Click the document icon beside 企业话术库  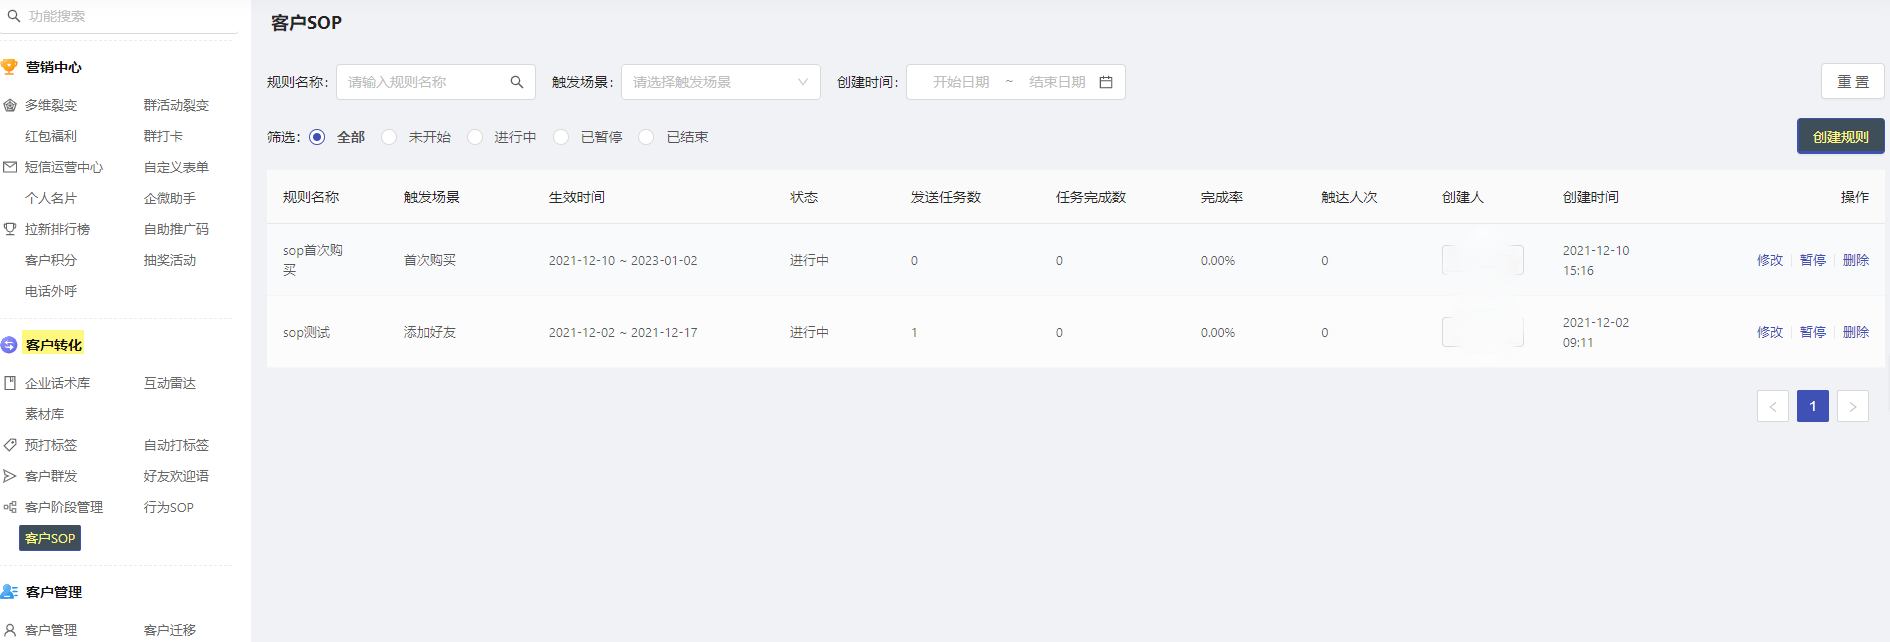[x=10, y=383]
